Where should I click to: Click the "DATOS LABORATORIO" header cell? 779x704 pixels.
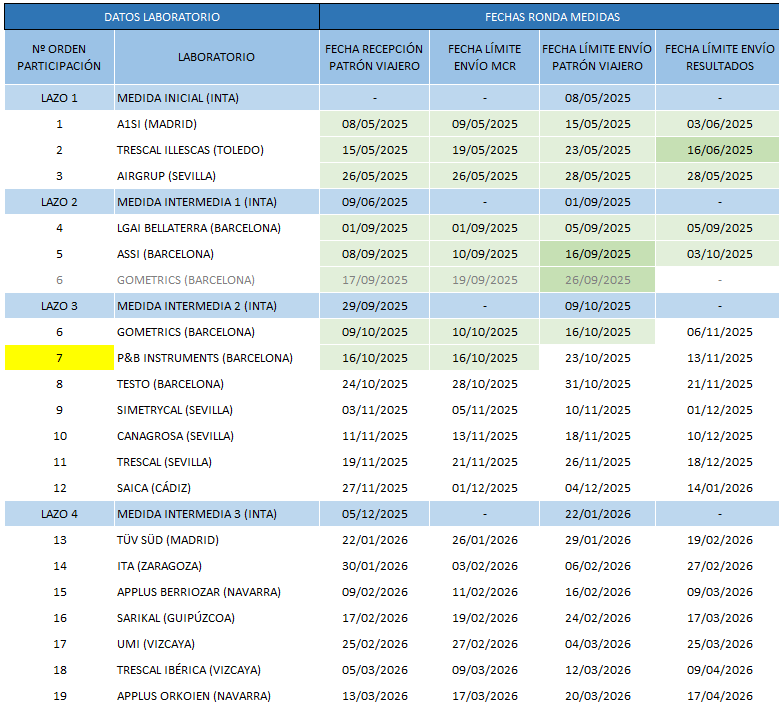pos(161,17)
